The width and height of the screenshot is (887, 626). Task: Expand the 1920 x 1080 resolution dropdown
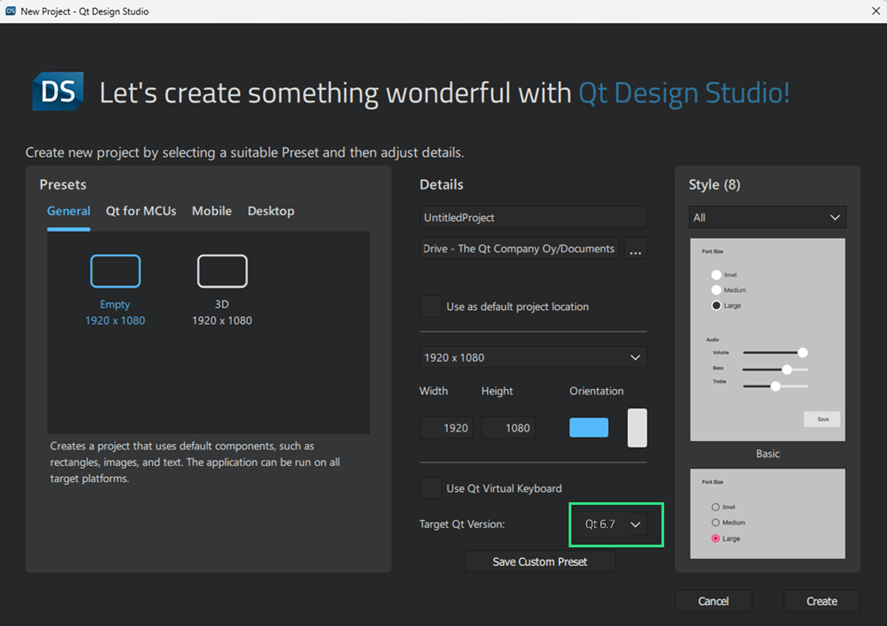point(533,357)
